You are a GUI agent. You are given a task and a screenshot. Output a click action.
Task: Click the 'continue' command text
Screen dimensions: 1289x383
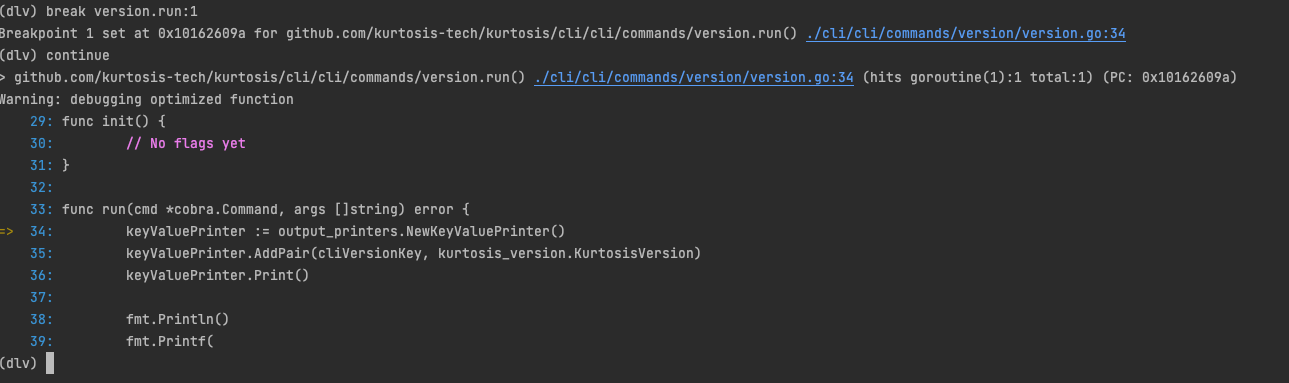[x=78, y=55]
